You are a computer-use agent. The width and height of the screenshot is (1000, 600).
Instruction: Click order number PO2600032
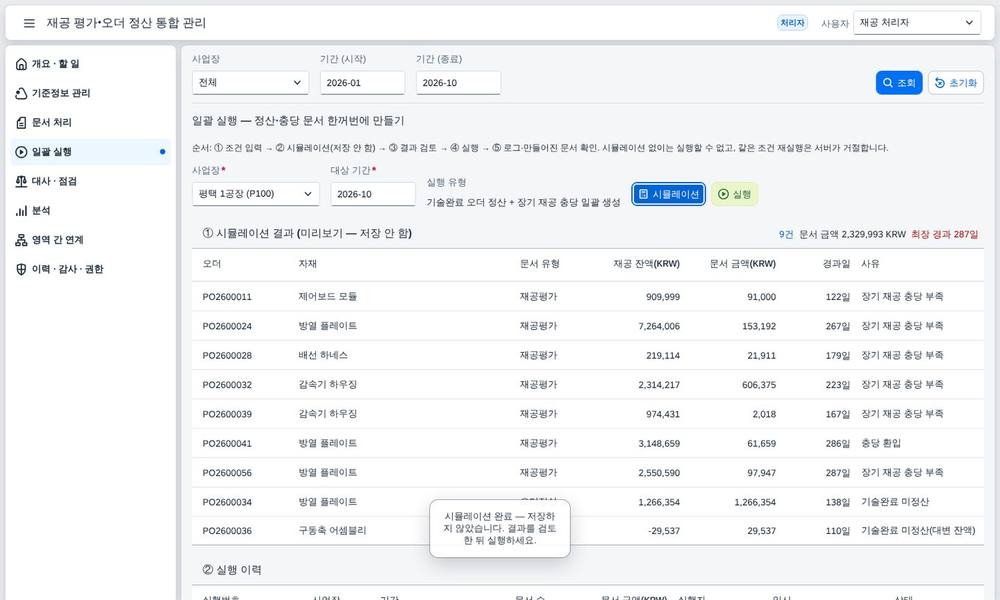coord(227,384)
